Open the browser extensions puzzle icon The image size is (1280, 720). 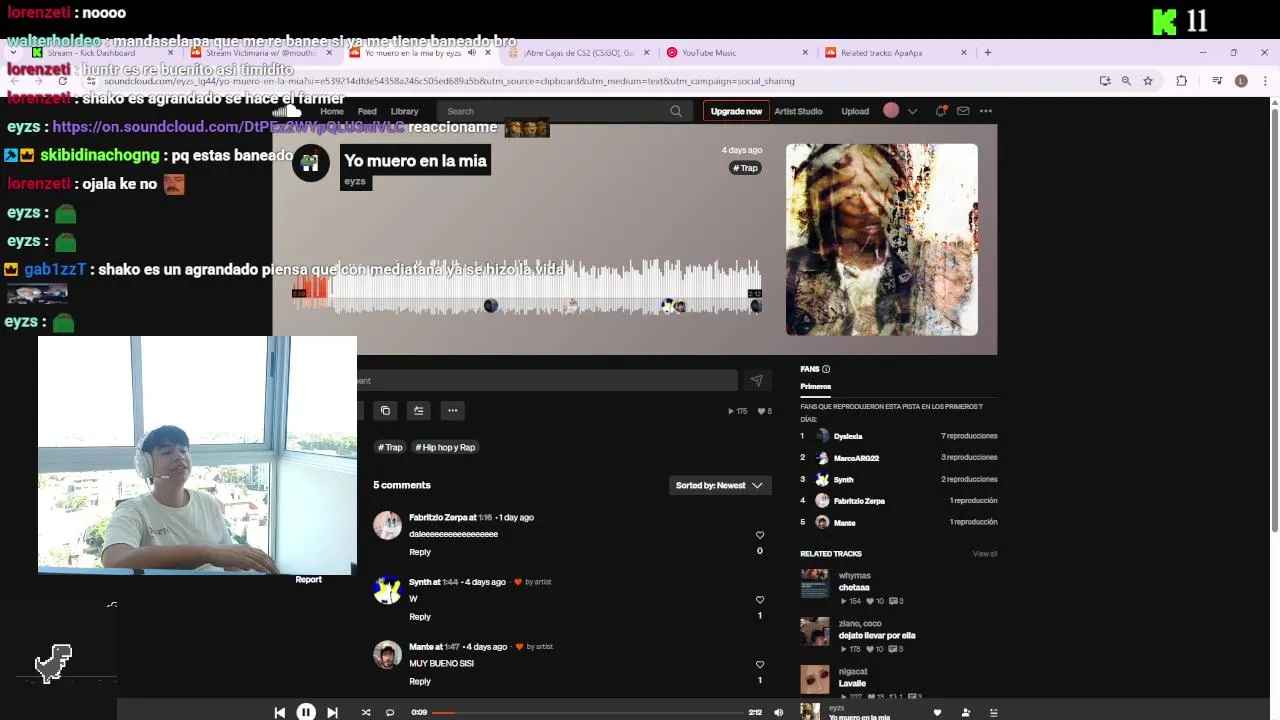coord(1181,81)
